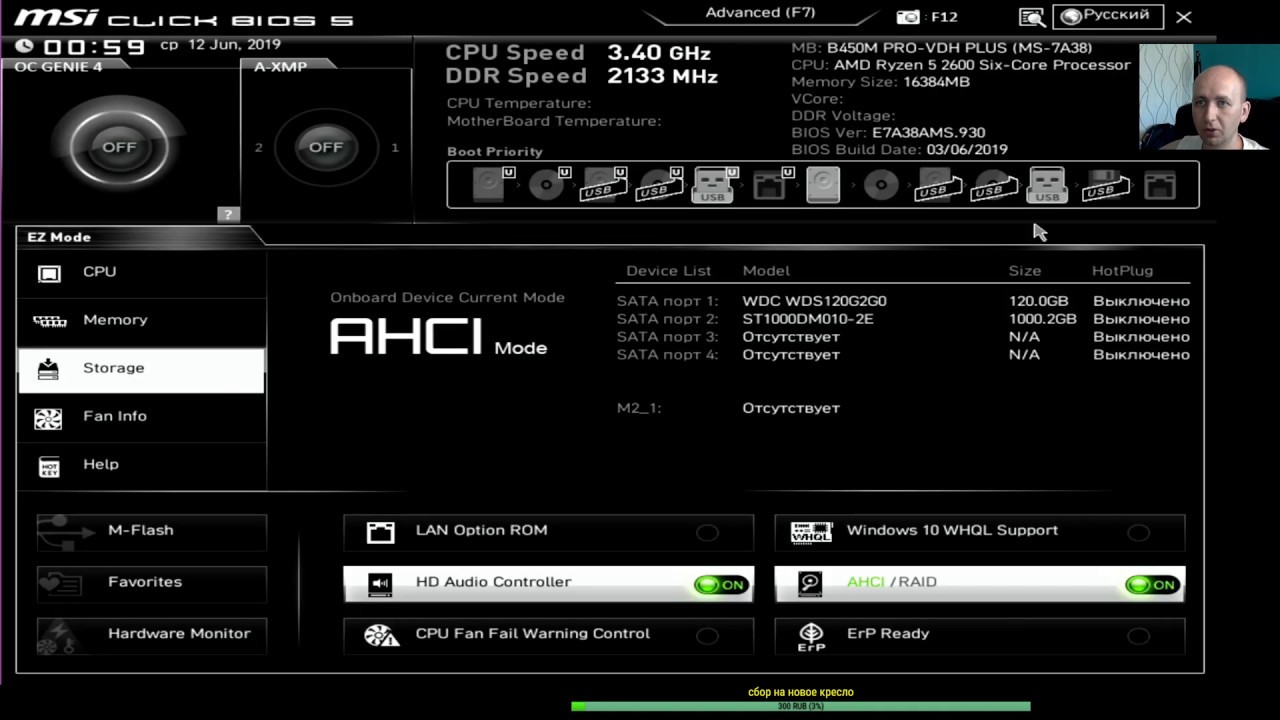Click the Help hot key icon

point(48,467)
